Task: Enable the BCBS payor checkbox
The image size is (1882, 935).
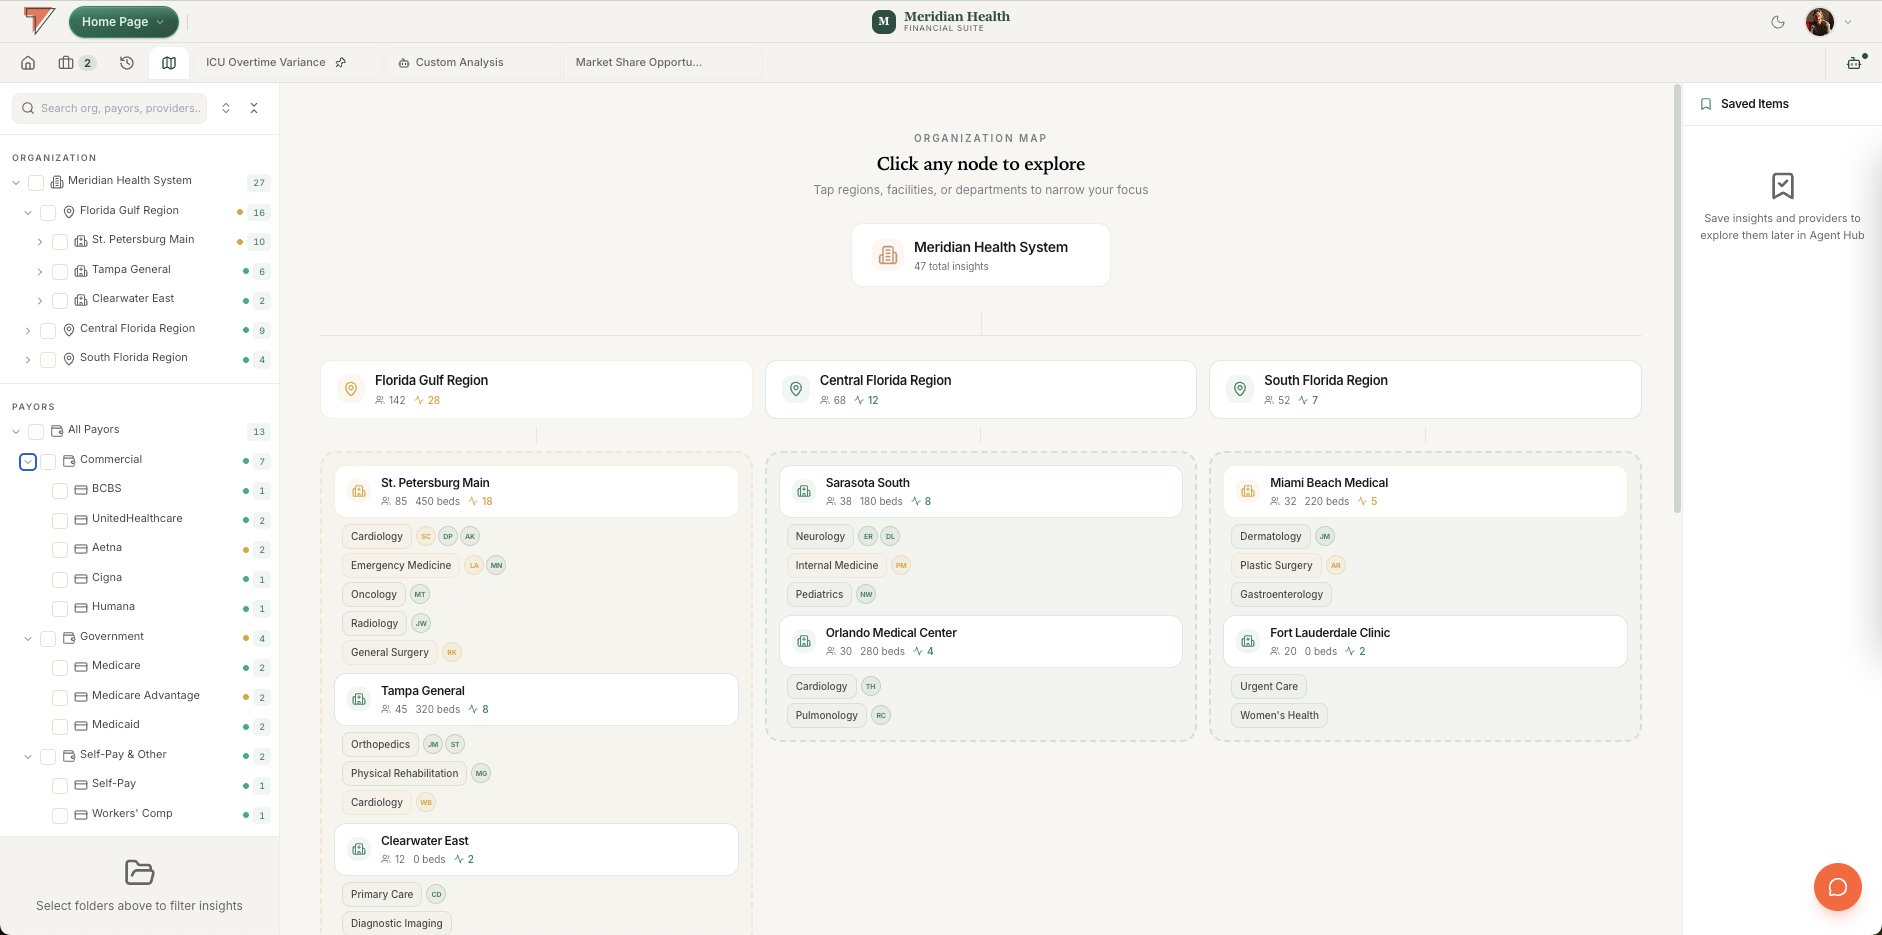Action: [60, 490]
